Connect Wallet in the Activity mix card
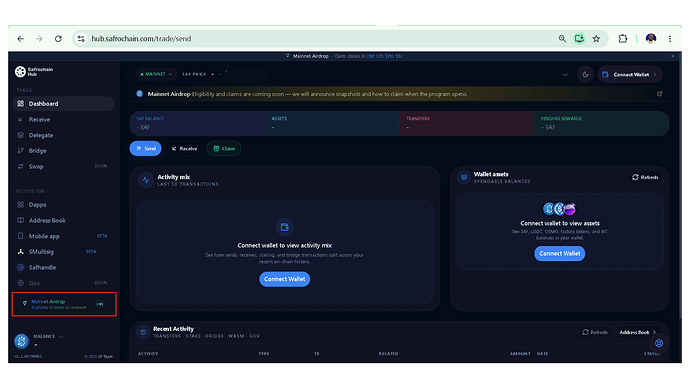The width and height of the screenshot is (690, 388). [285, 279]
